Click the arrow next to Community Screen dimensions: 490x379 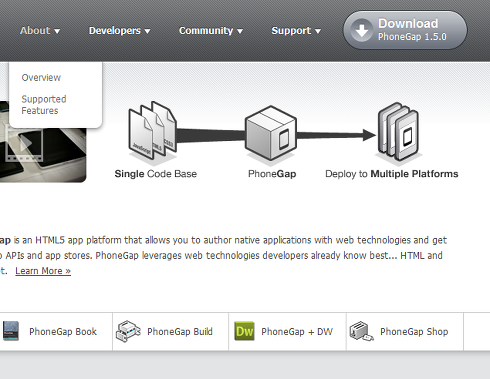pos(240,31)
